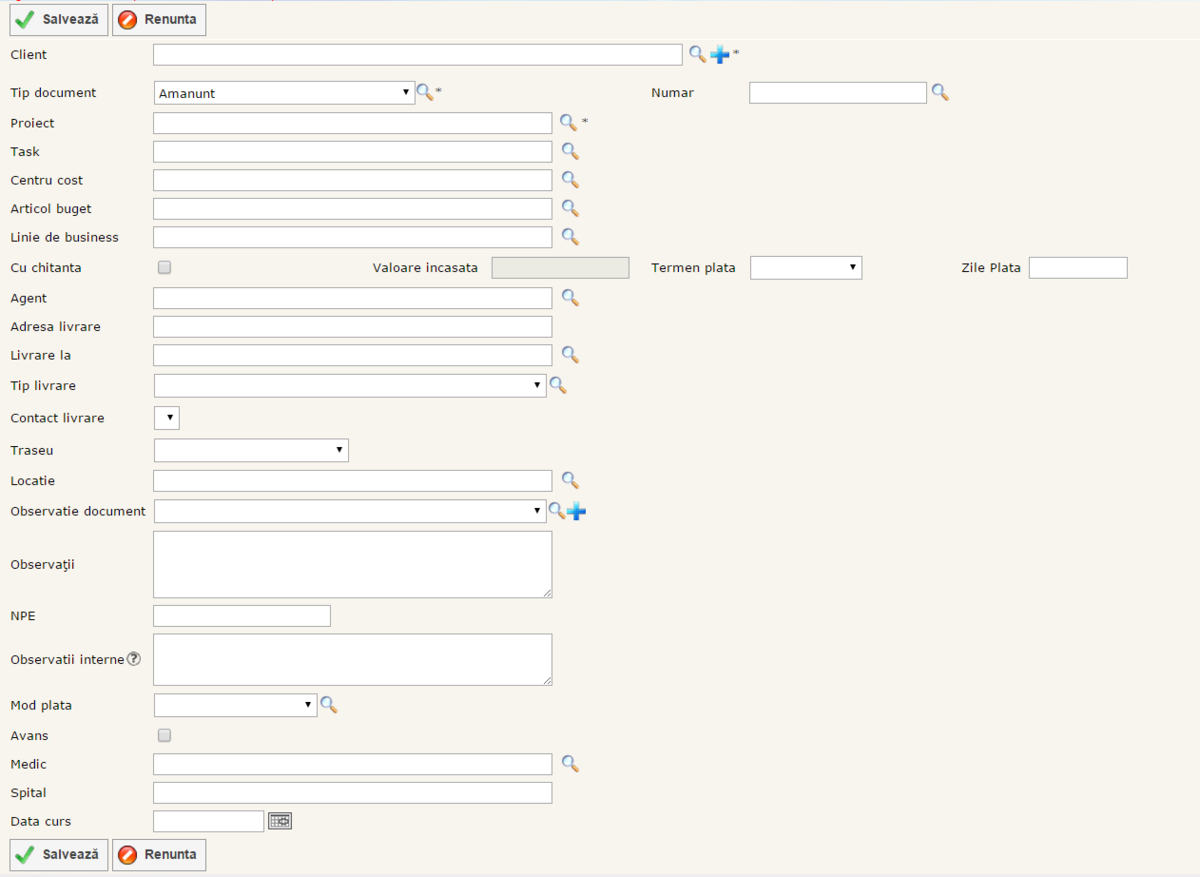This screenshot has height=877, width=1200.
Task: Open the Traseu dropdown list
Action: (251, 450)
